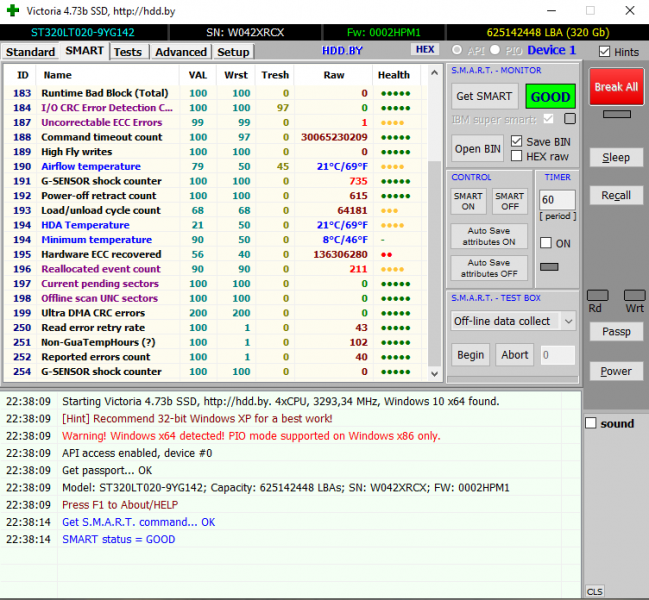
Task: Uncheck the Save BIN checkbox
Action: point(517,142)
